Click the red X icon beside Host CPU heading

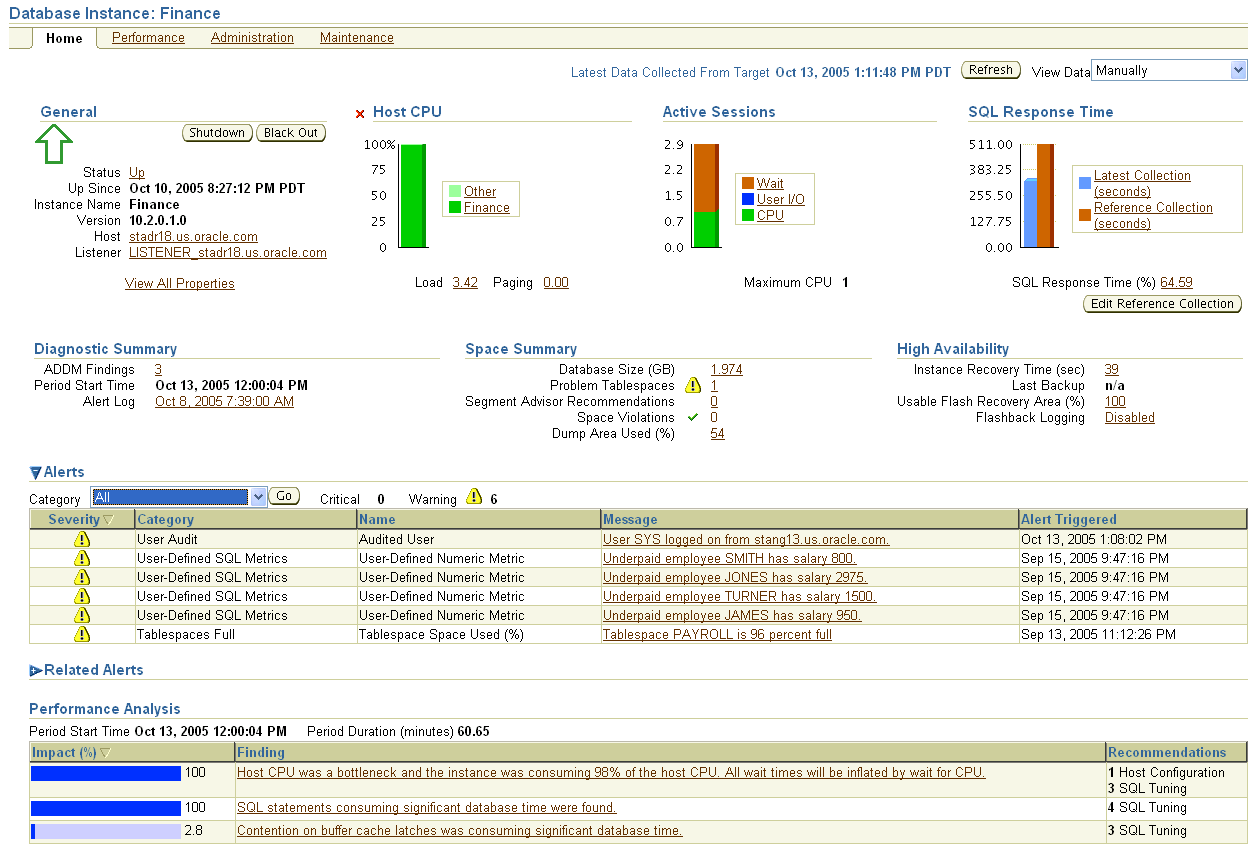coord(360,112)
